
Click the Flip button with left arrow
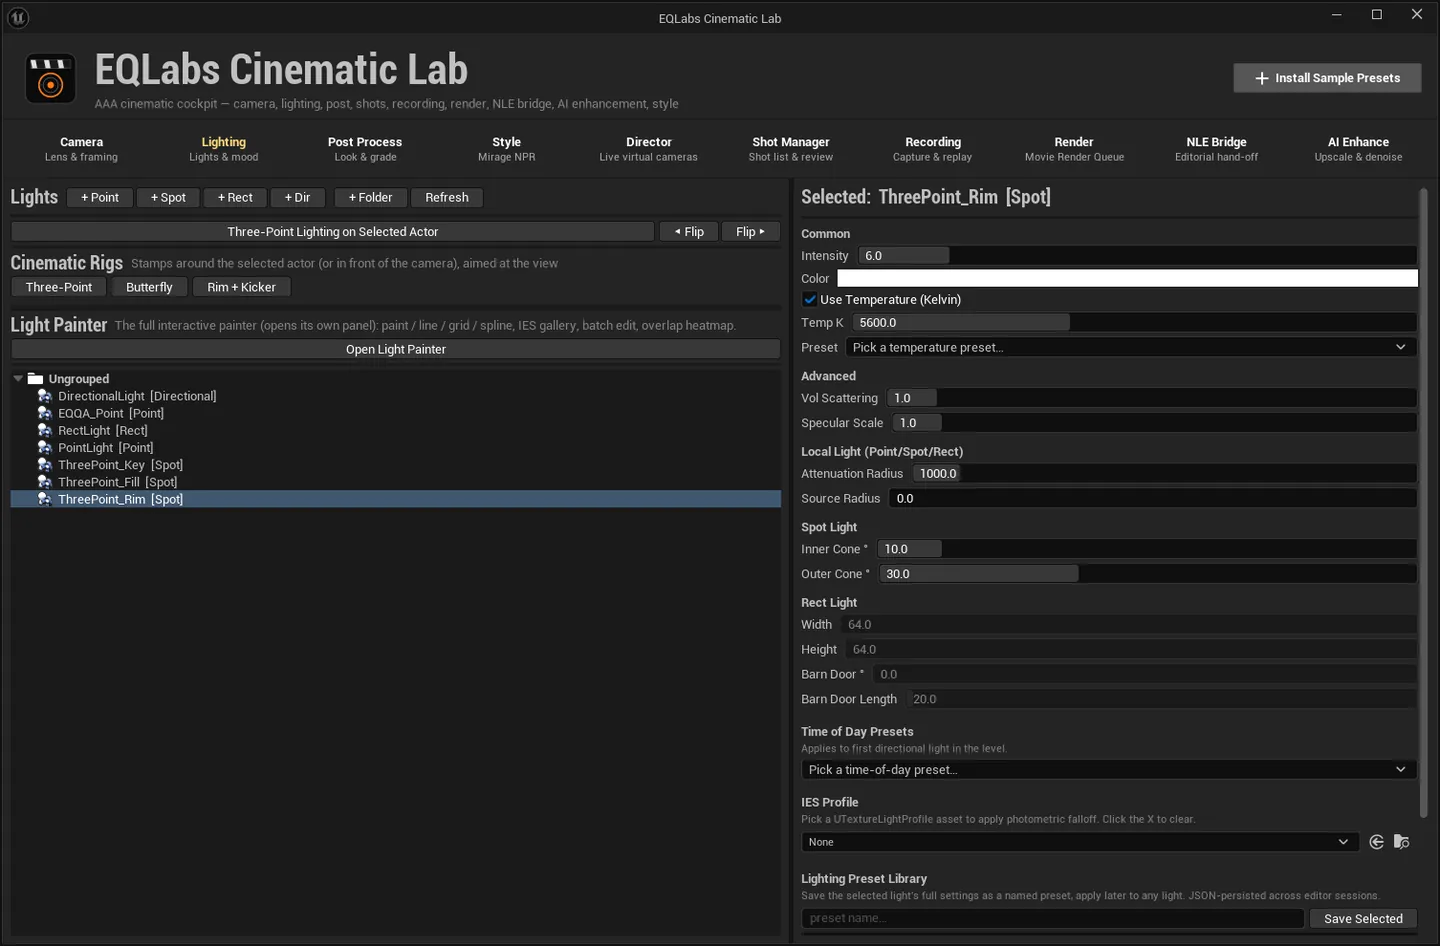click(x=689, y=232)
